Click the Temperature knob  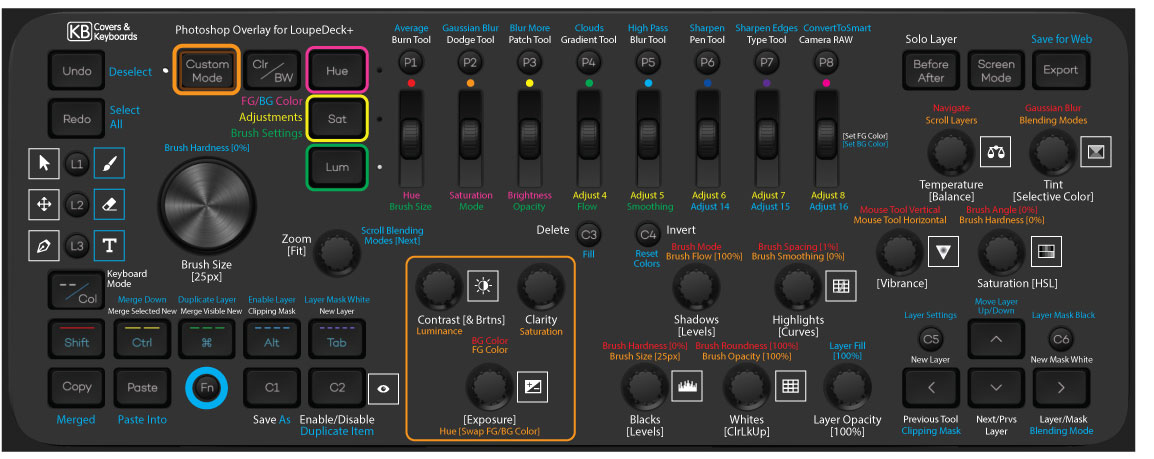point(951,152)
